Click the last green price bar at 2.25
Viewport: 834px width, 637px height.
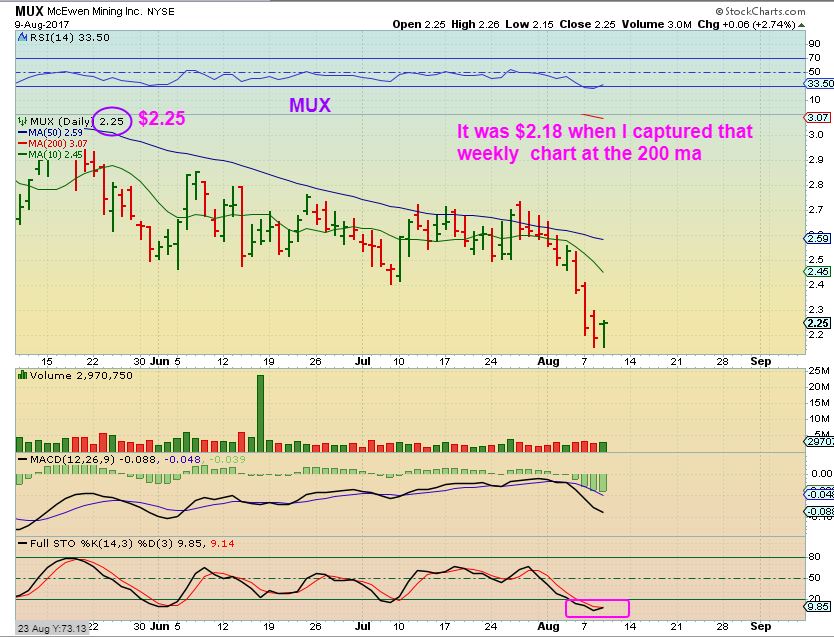604,334
